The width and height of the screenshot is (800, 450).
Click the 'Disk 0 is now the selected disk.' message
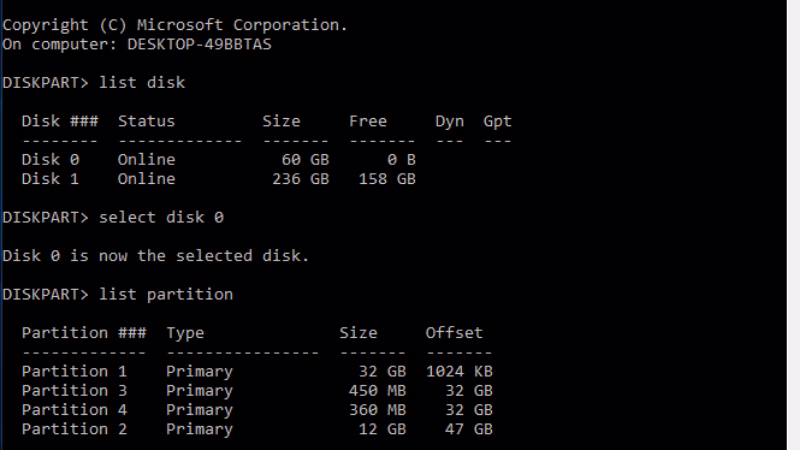point(156,256)
